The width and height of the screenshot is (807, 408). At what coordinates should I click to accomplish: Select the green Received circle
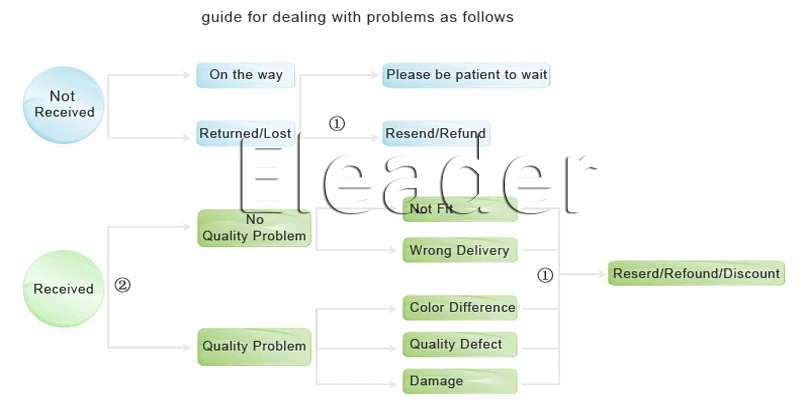(64, 289)
